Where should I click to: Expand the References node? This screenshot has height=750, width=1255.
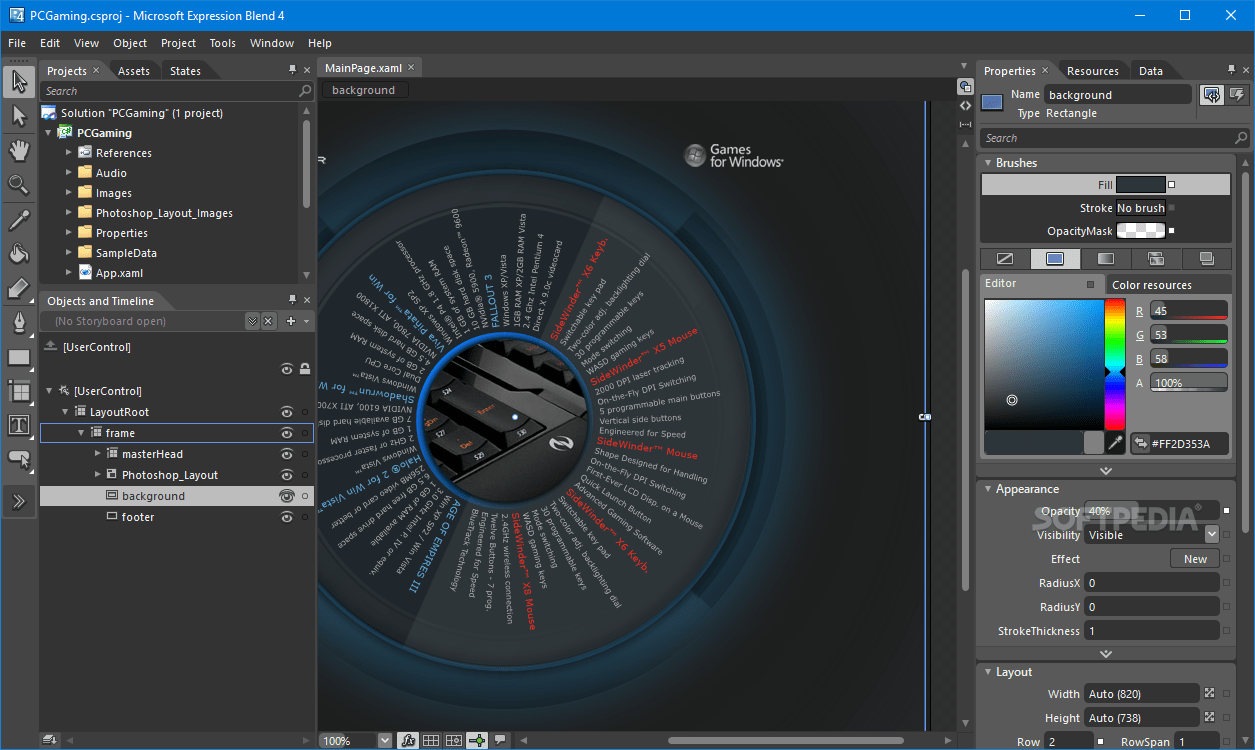tap(69, 153)
